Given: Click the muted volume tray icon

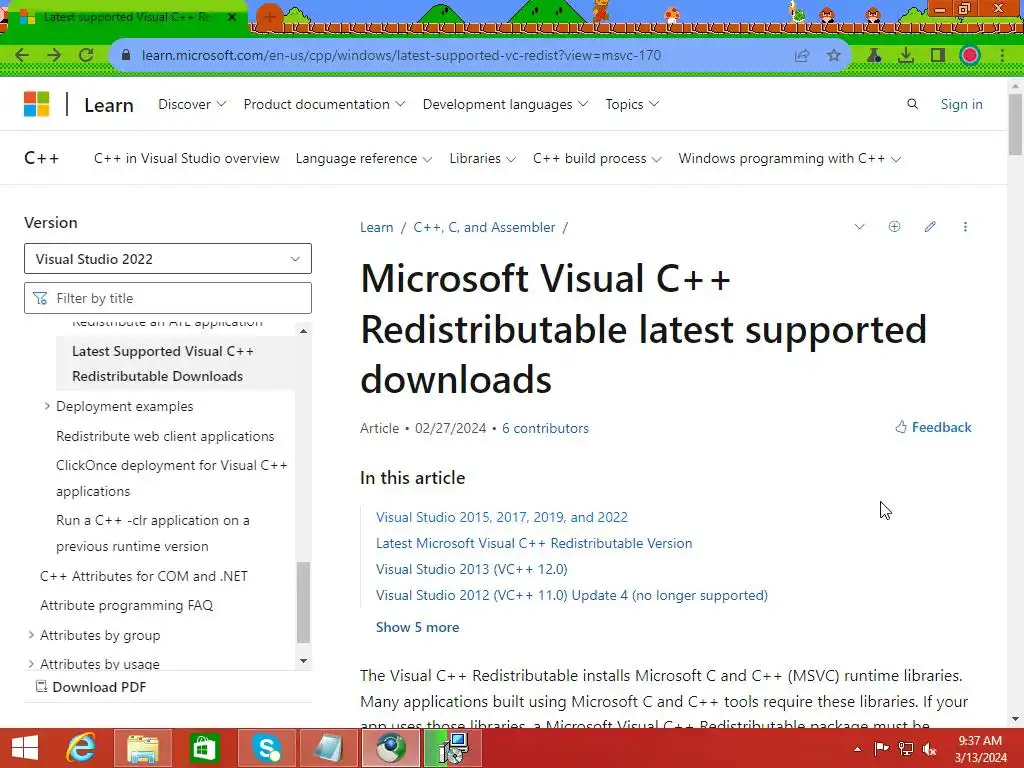Looking at the screenshot, I should click(x=929, y=748).
